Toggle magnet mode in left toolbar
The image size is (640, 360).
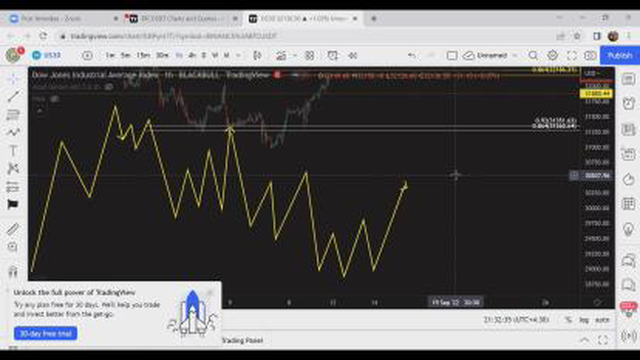tap(13, 271)
